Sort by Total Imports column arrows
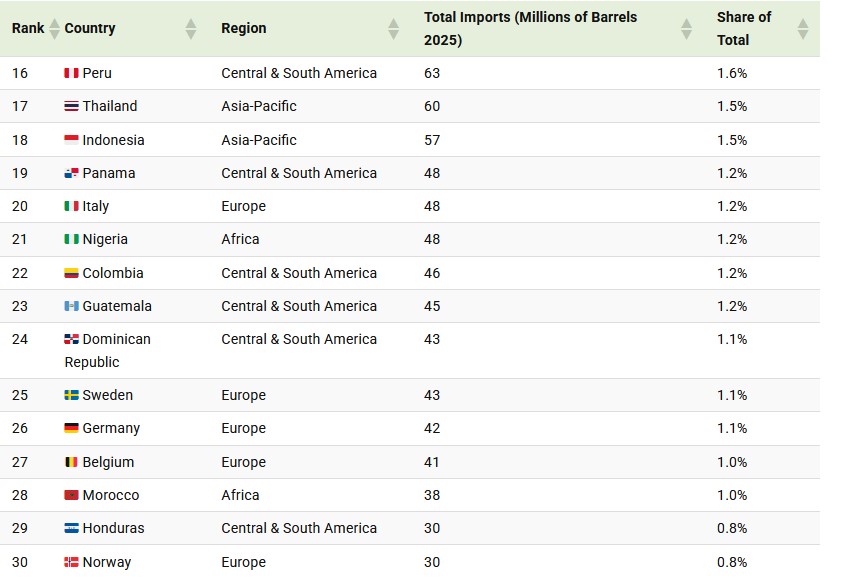The height and width of the screenshot is (585, 843). [x=686, y=29]
